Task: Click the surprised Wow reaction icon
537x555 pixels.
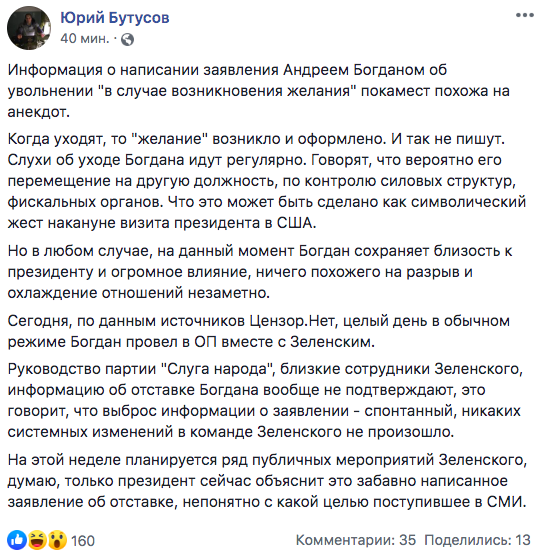Action: 57,540
